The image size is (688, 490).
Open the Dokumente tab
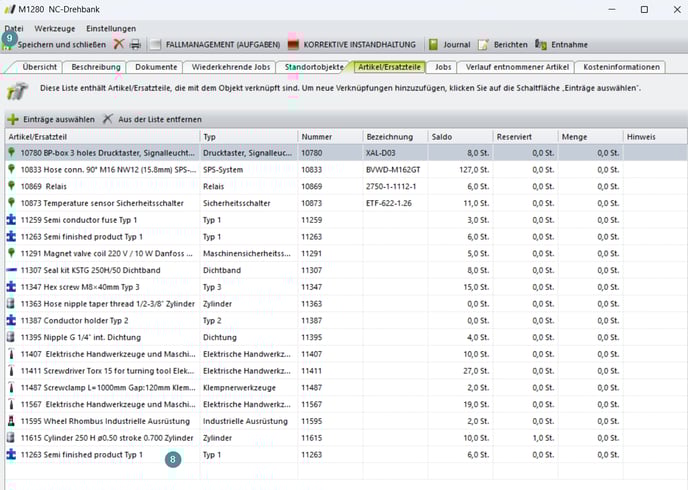click(x=156, y=67)
